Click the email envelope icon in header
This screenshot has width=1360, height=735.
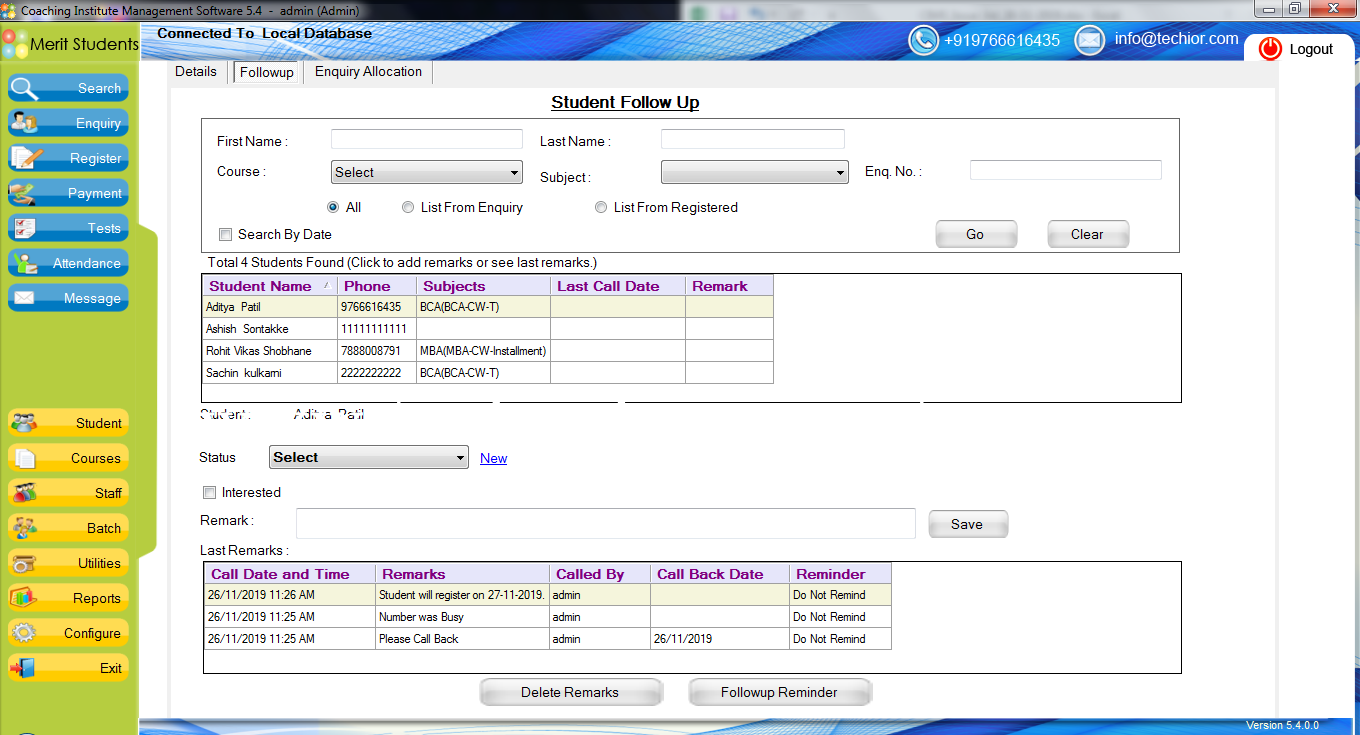point(1089,40)
